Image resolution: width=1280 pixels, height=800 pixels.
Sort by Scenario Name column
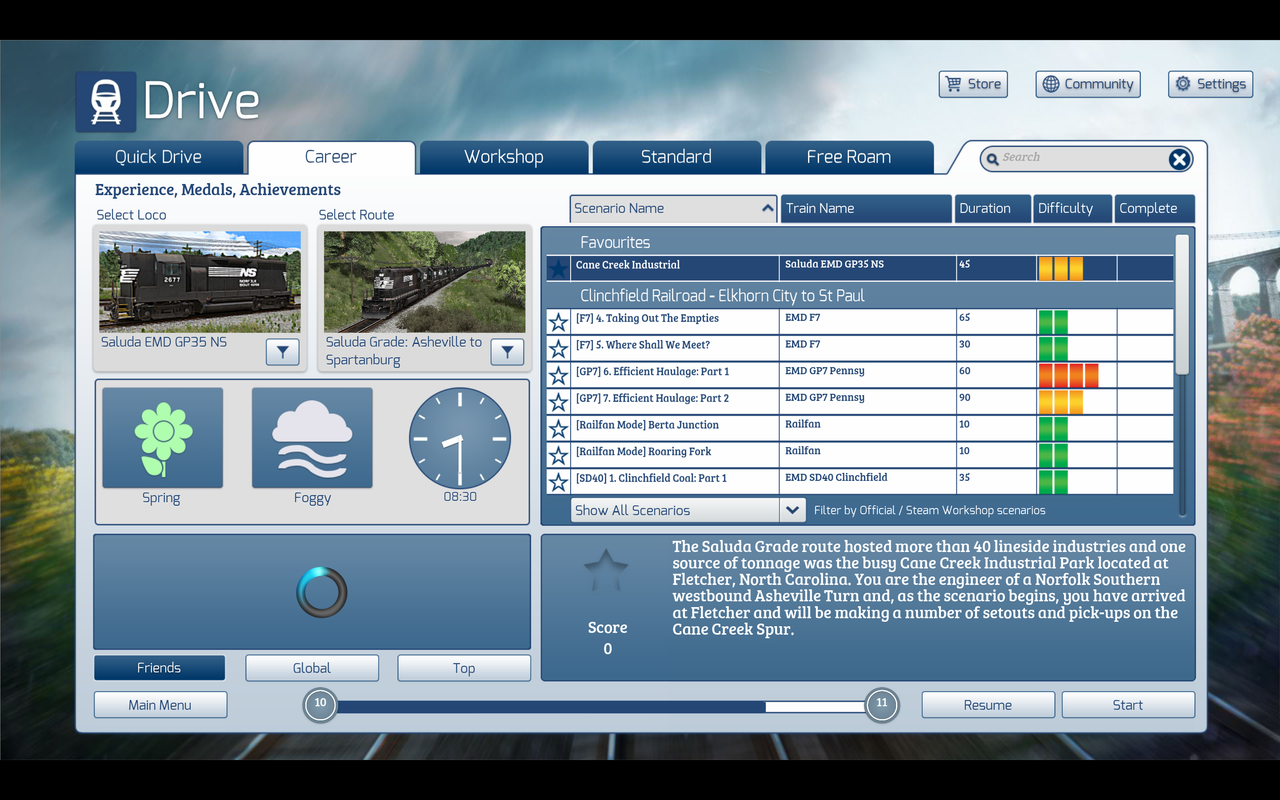click(673, 208)
